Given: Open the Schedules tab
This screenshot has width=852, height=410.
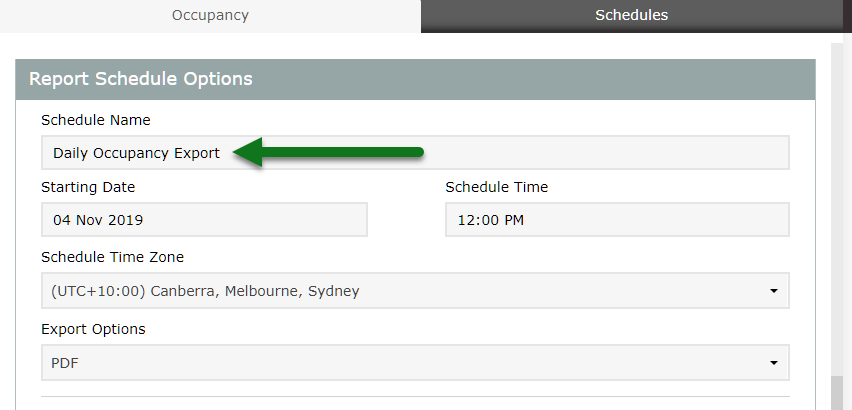Looking at the screenshot, I should [631, 15].
